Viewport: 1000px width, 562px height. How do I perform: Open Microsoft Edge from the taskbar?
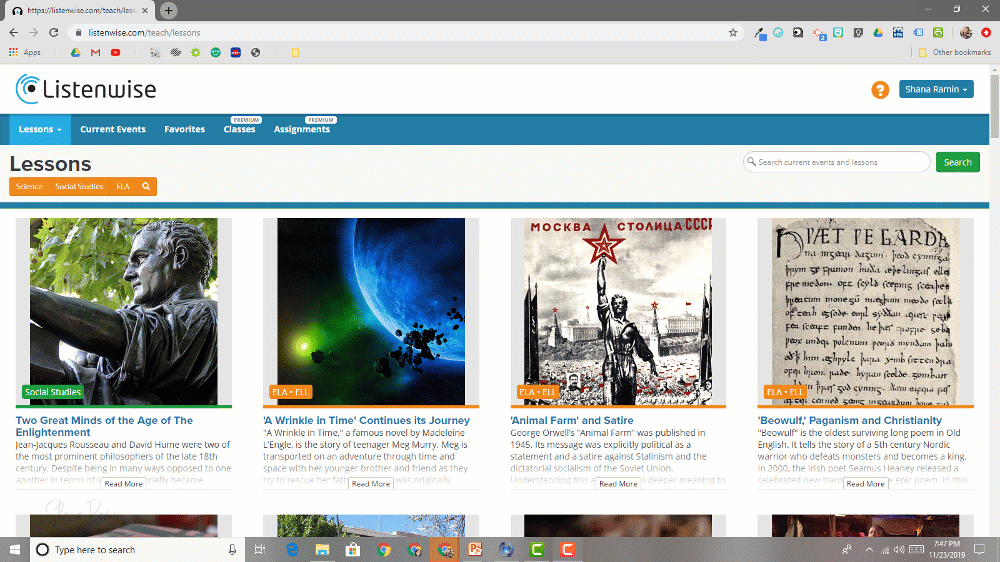point(292,549)
